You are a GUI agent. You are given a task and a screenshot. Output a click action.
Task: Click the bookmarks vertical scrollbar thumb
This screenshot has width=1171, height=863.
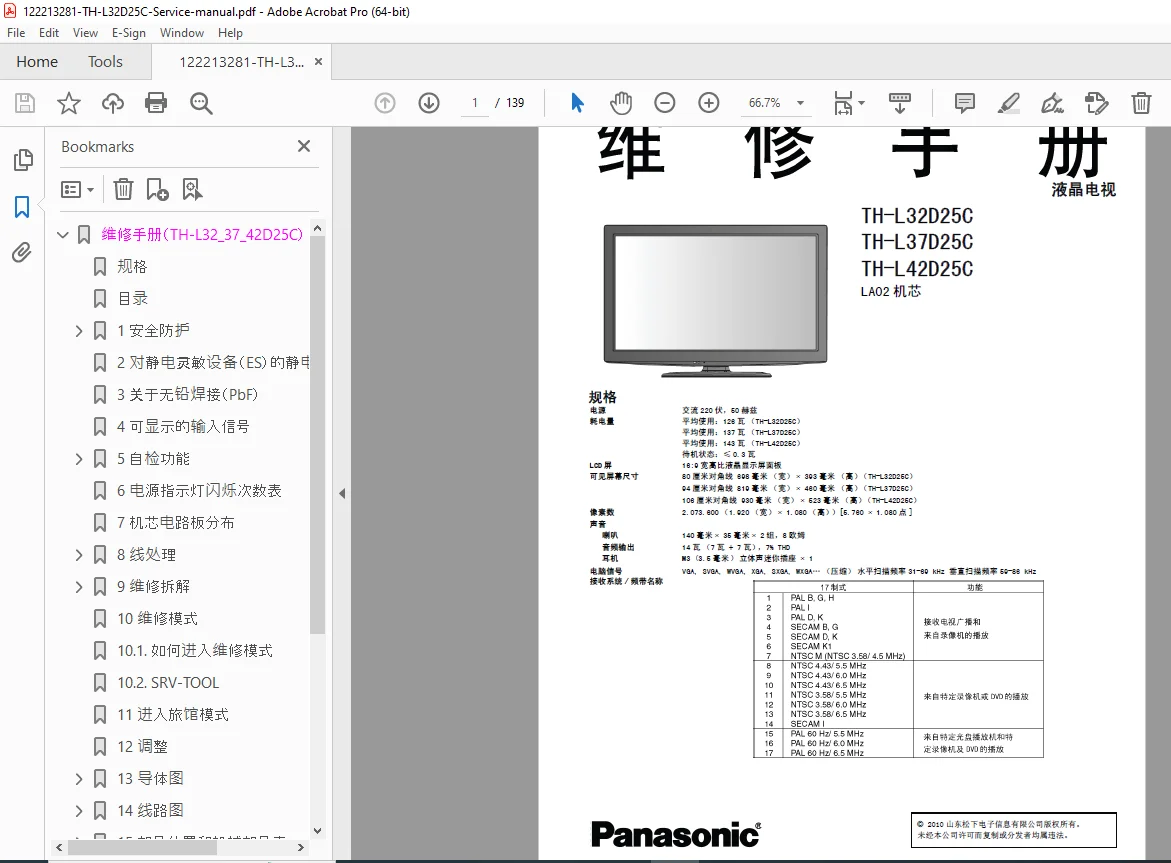[317, 435]
